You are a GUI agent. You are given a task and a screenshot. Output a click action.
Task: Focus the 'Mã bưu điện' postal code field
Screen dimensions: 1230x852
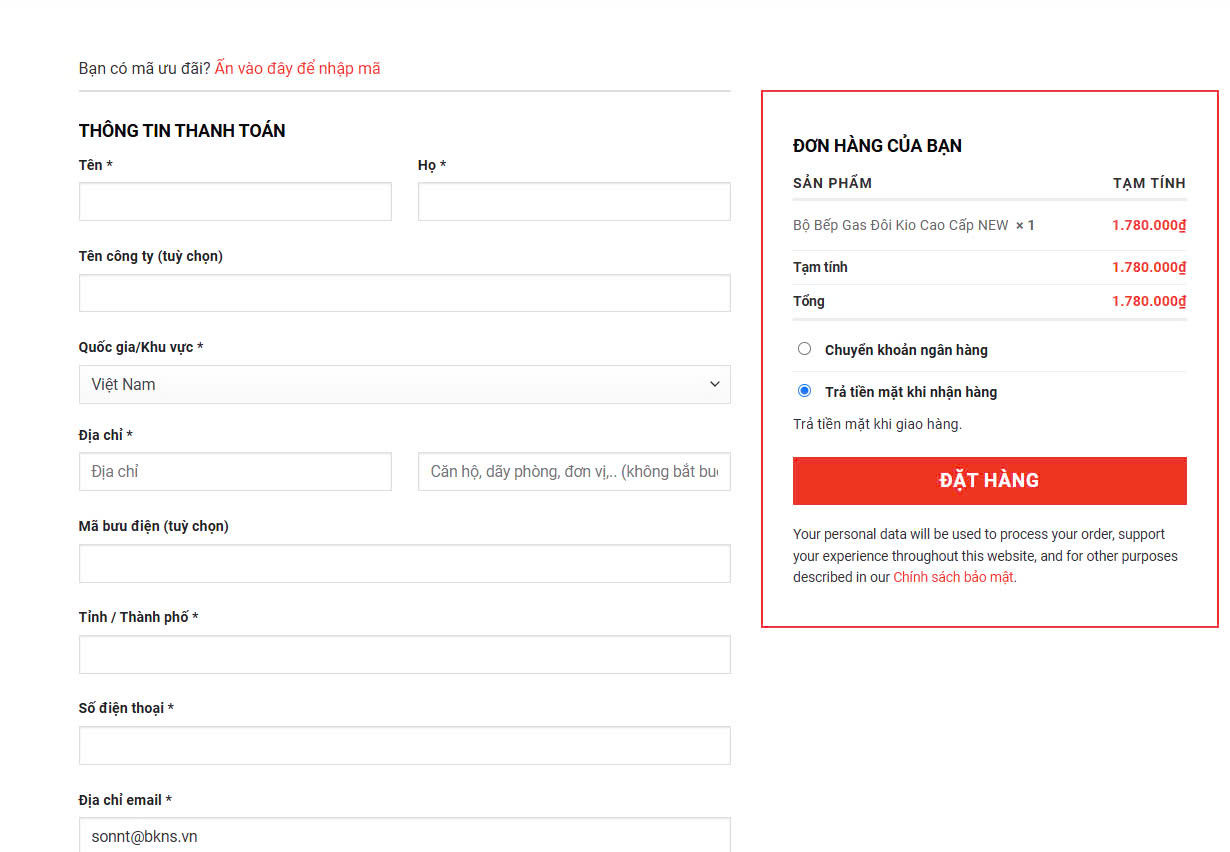click(404, 564)
